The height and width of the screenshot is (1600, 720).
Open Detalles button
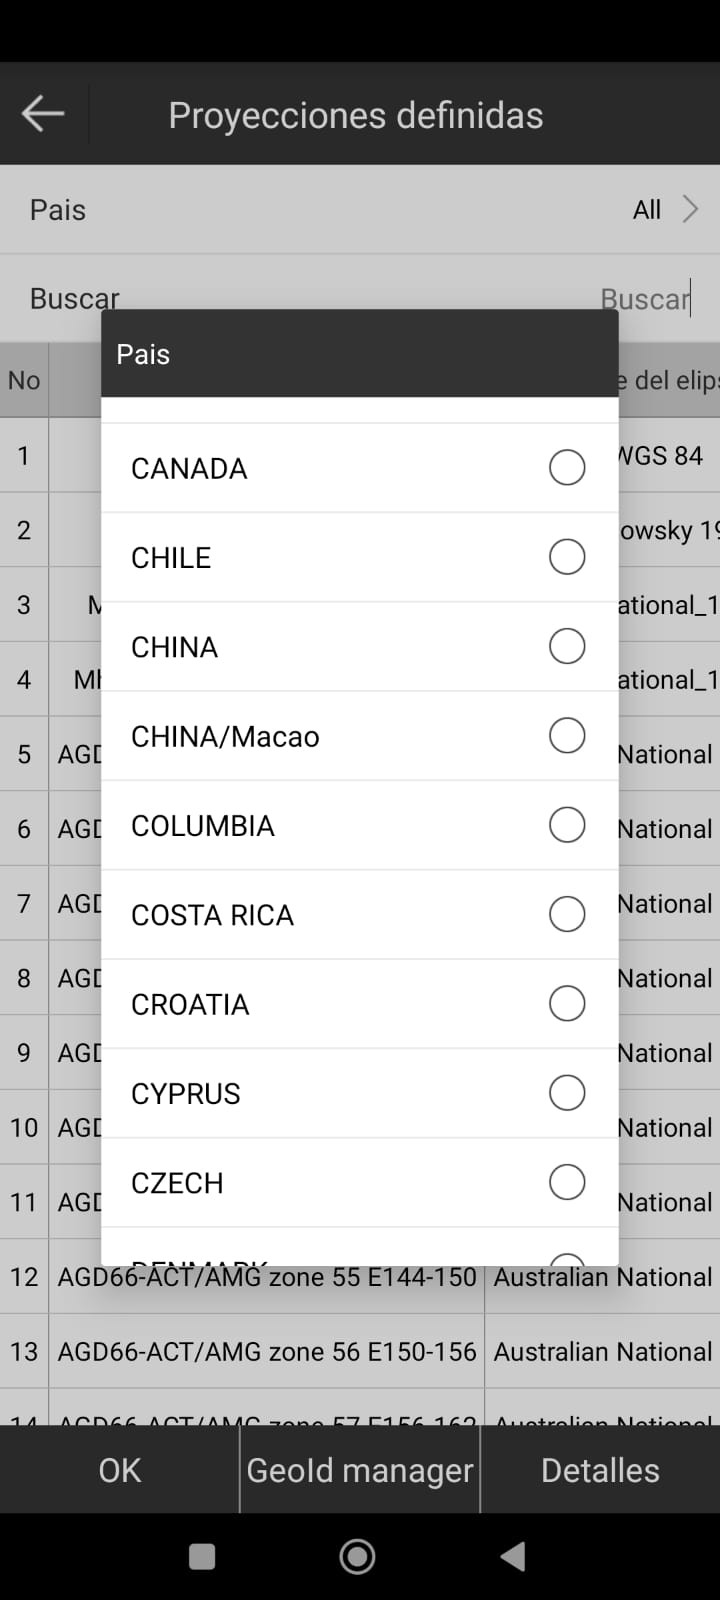600,1470
